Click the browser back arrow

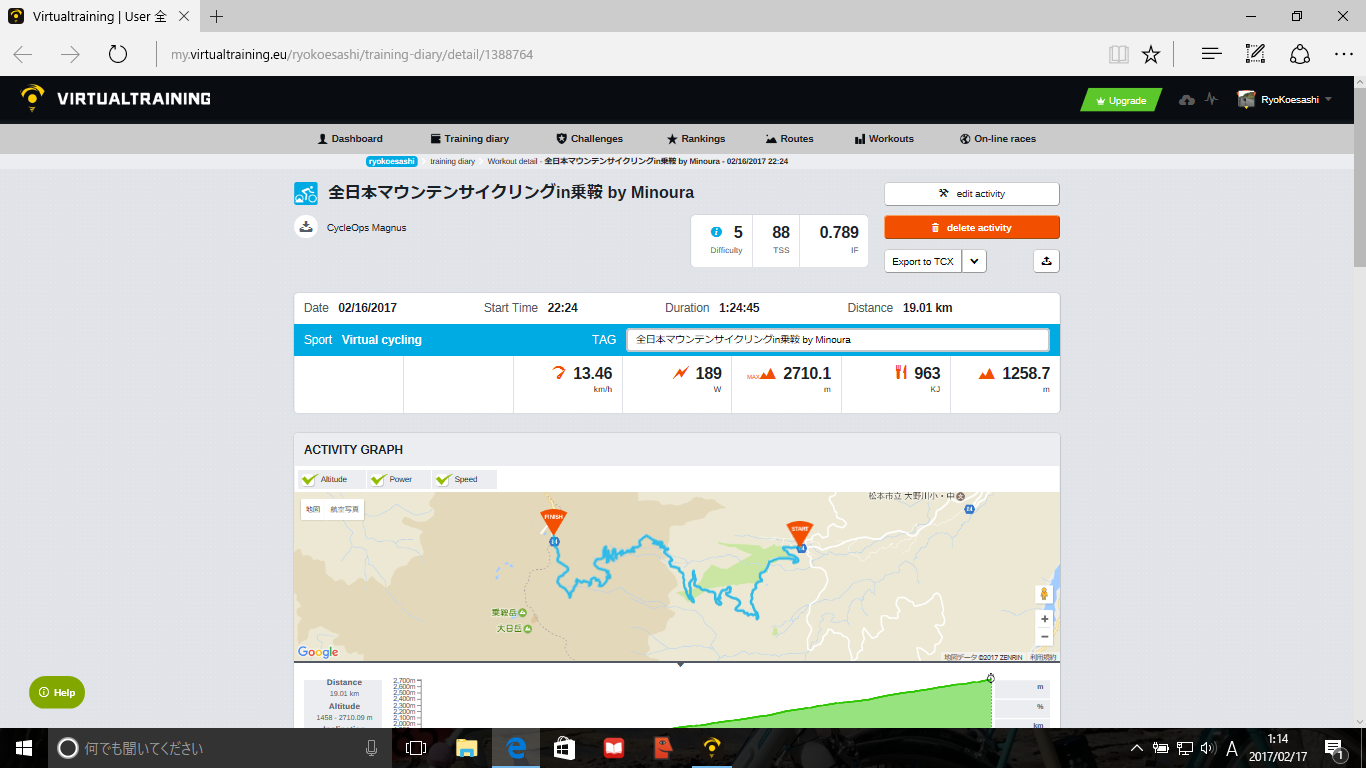click(22, 54)
